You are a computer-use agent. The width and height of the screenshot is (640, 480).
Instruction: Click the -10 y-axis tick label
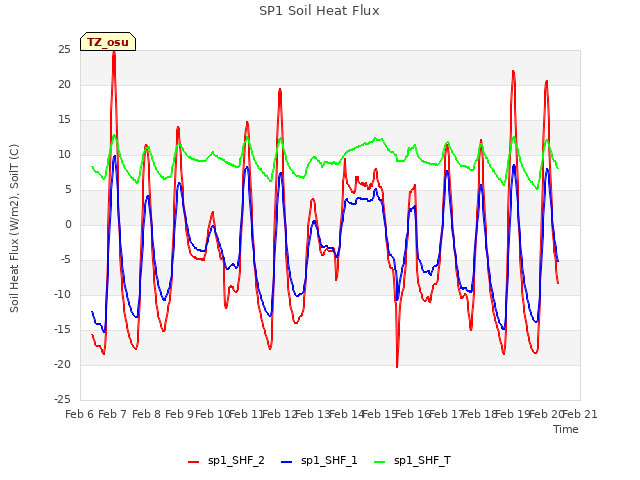pos(63,295)
